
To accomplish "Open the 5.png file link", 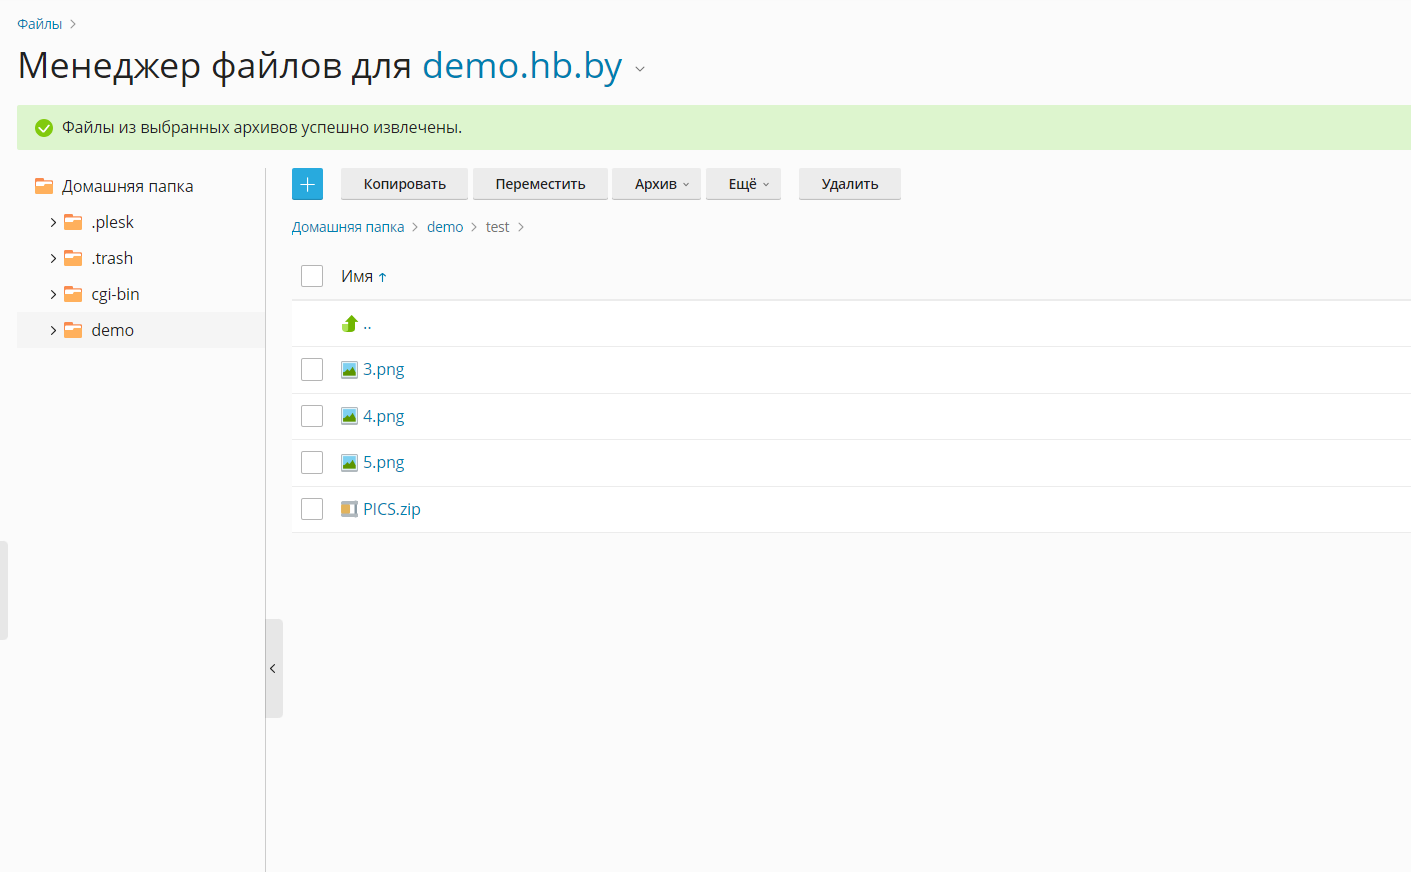I will click(383, 462).
